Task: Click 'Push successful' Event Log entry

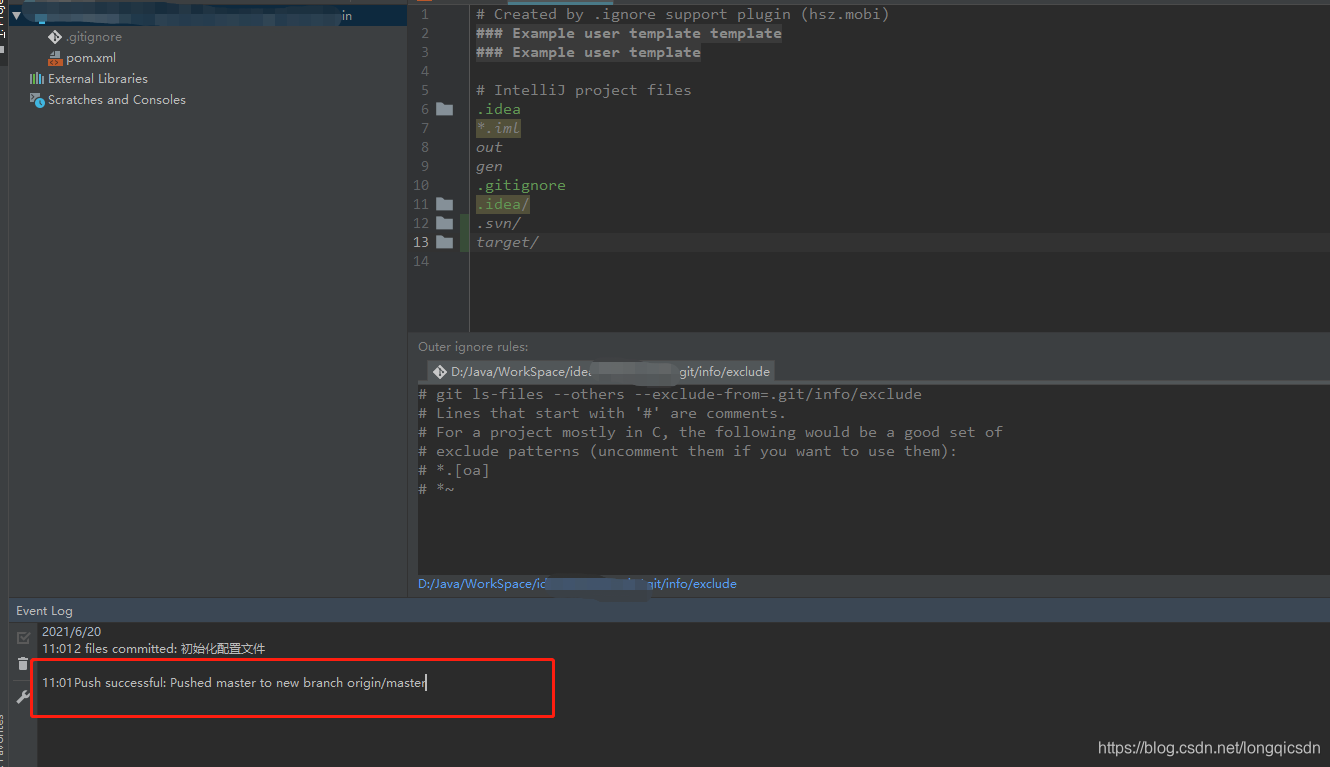Action: [234, 683]
